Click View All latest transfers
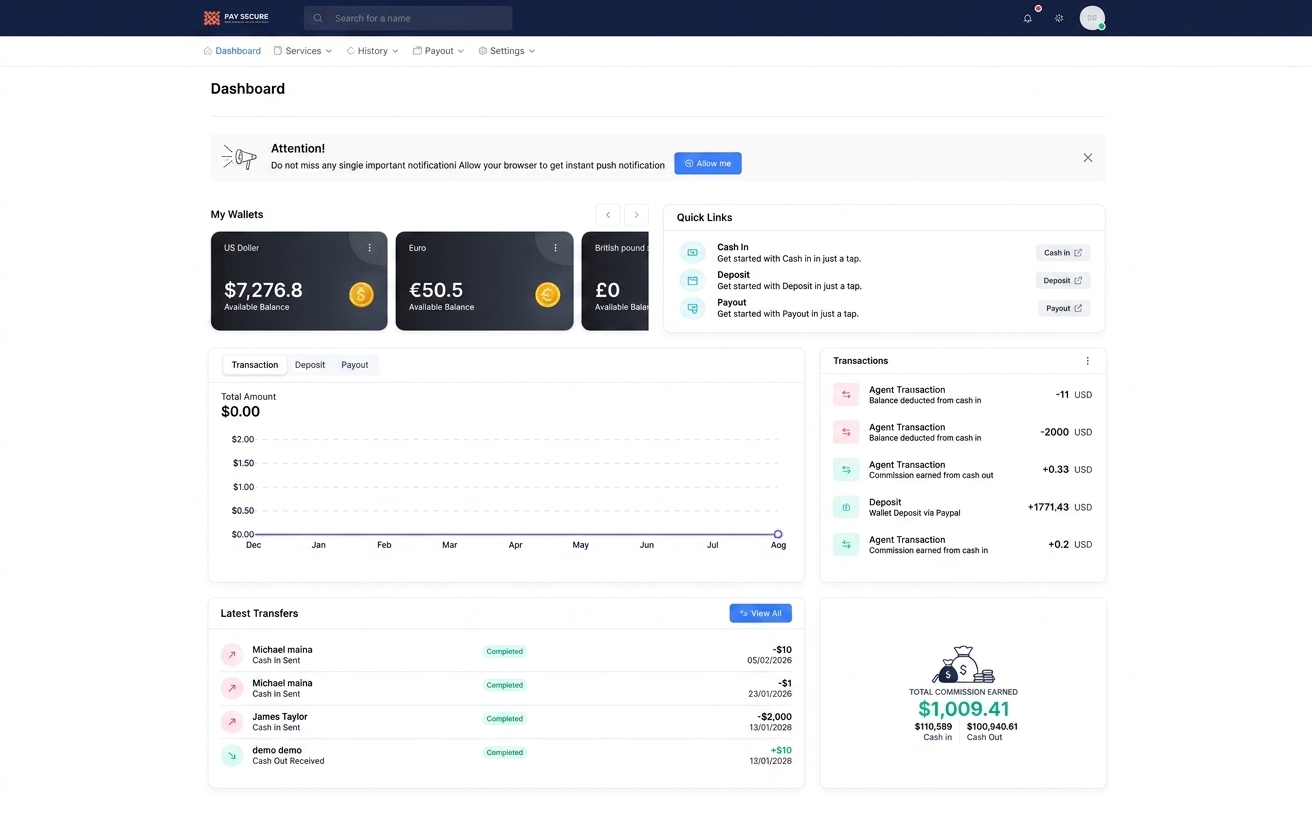The height and width of the screenshot is (816, 1312). (761, 613)
